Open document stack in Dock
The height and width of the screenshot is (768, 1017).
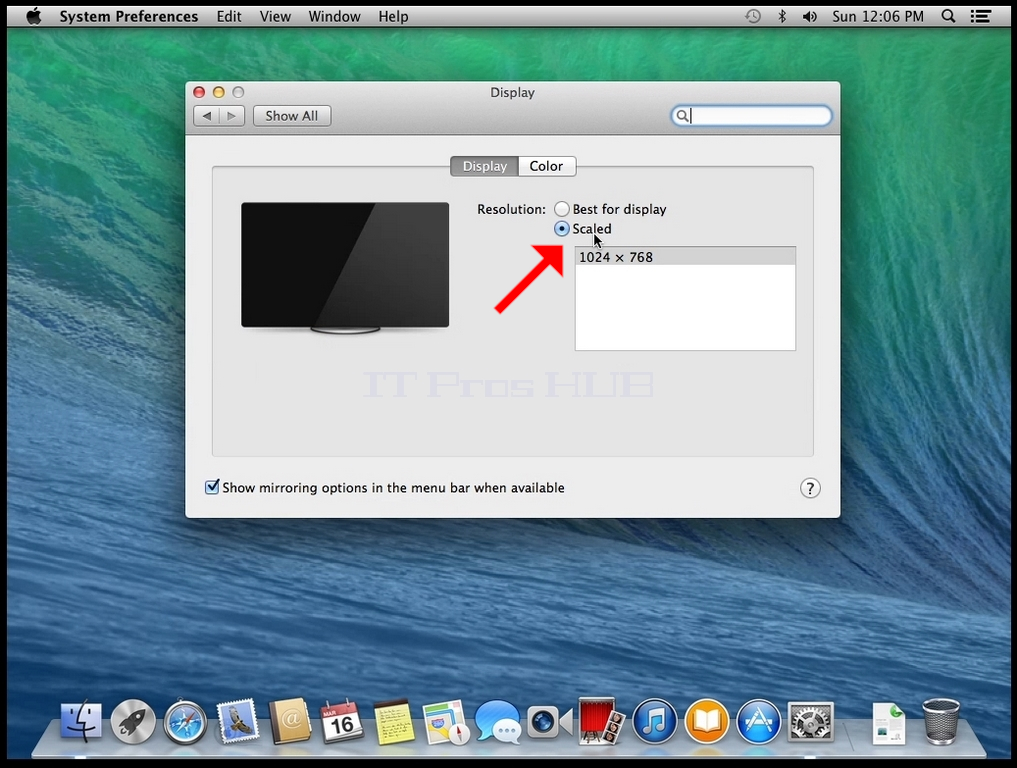[x=889, y=723]
